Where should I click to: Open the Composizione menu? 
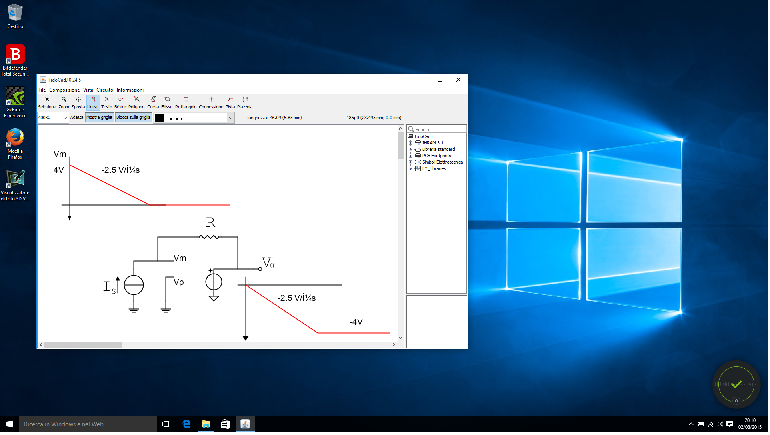click(64, 90)
